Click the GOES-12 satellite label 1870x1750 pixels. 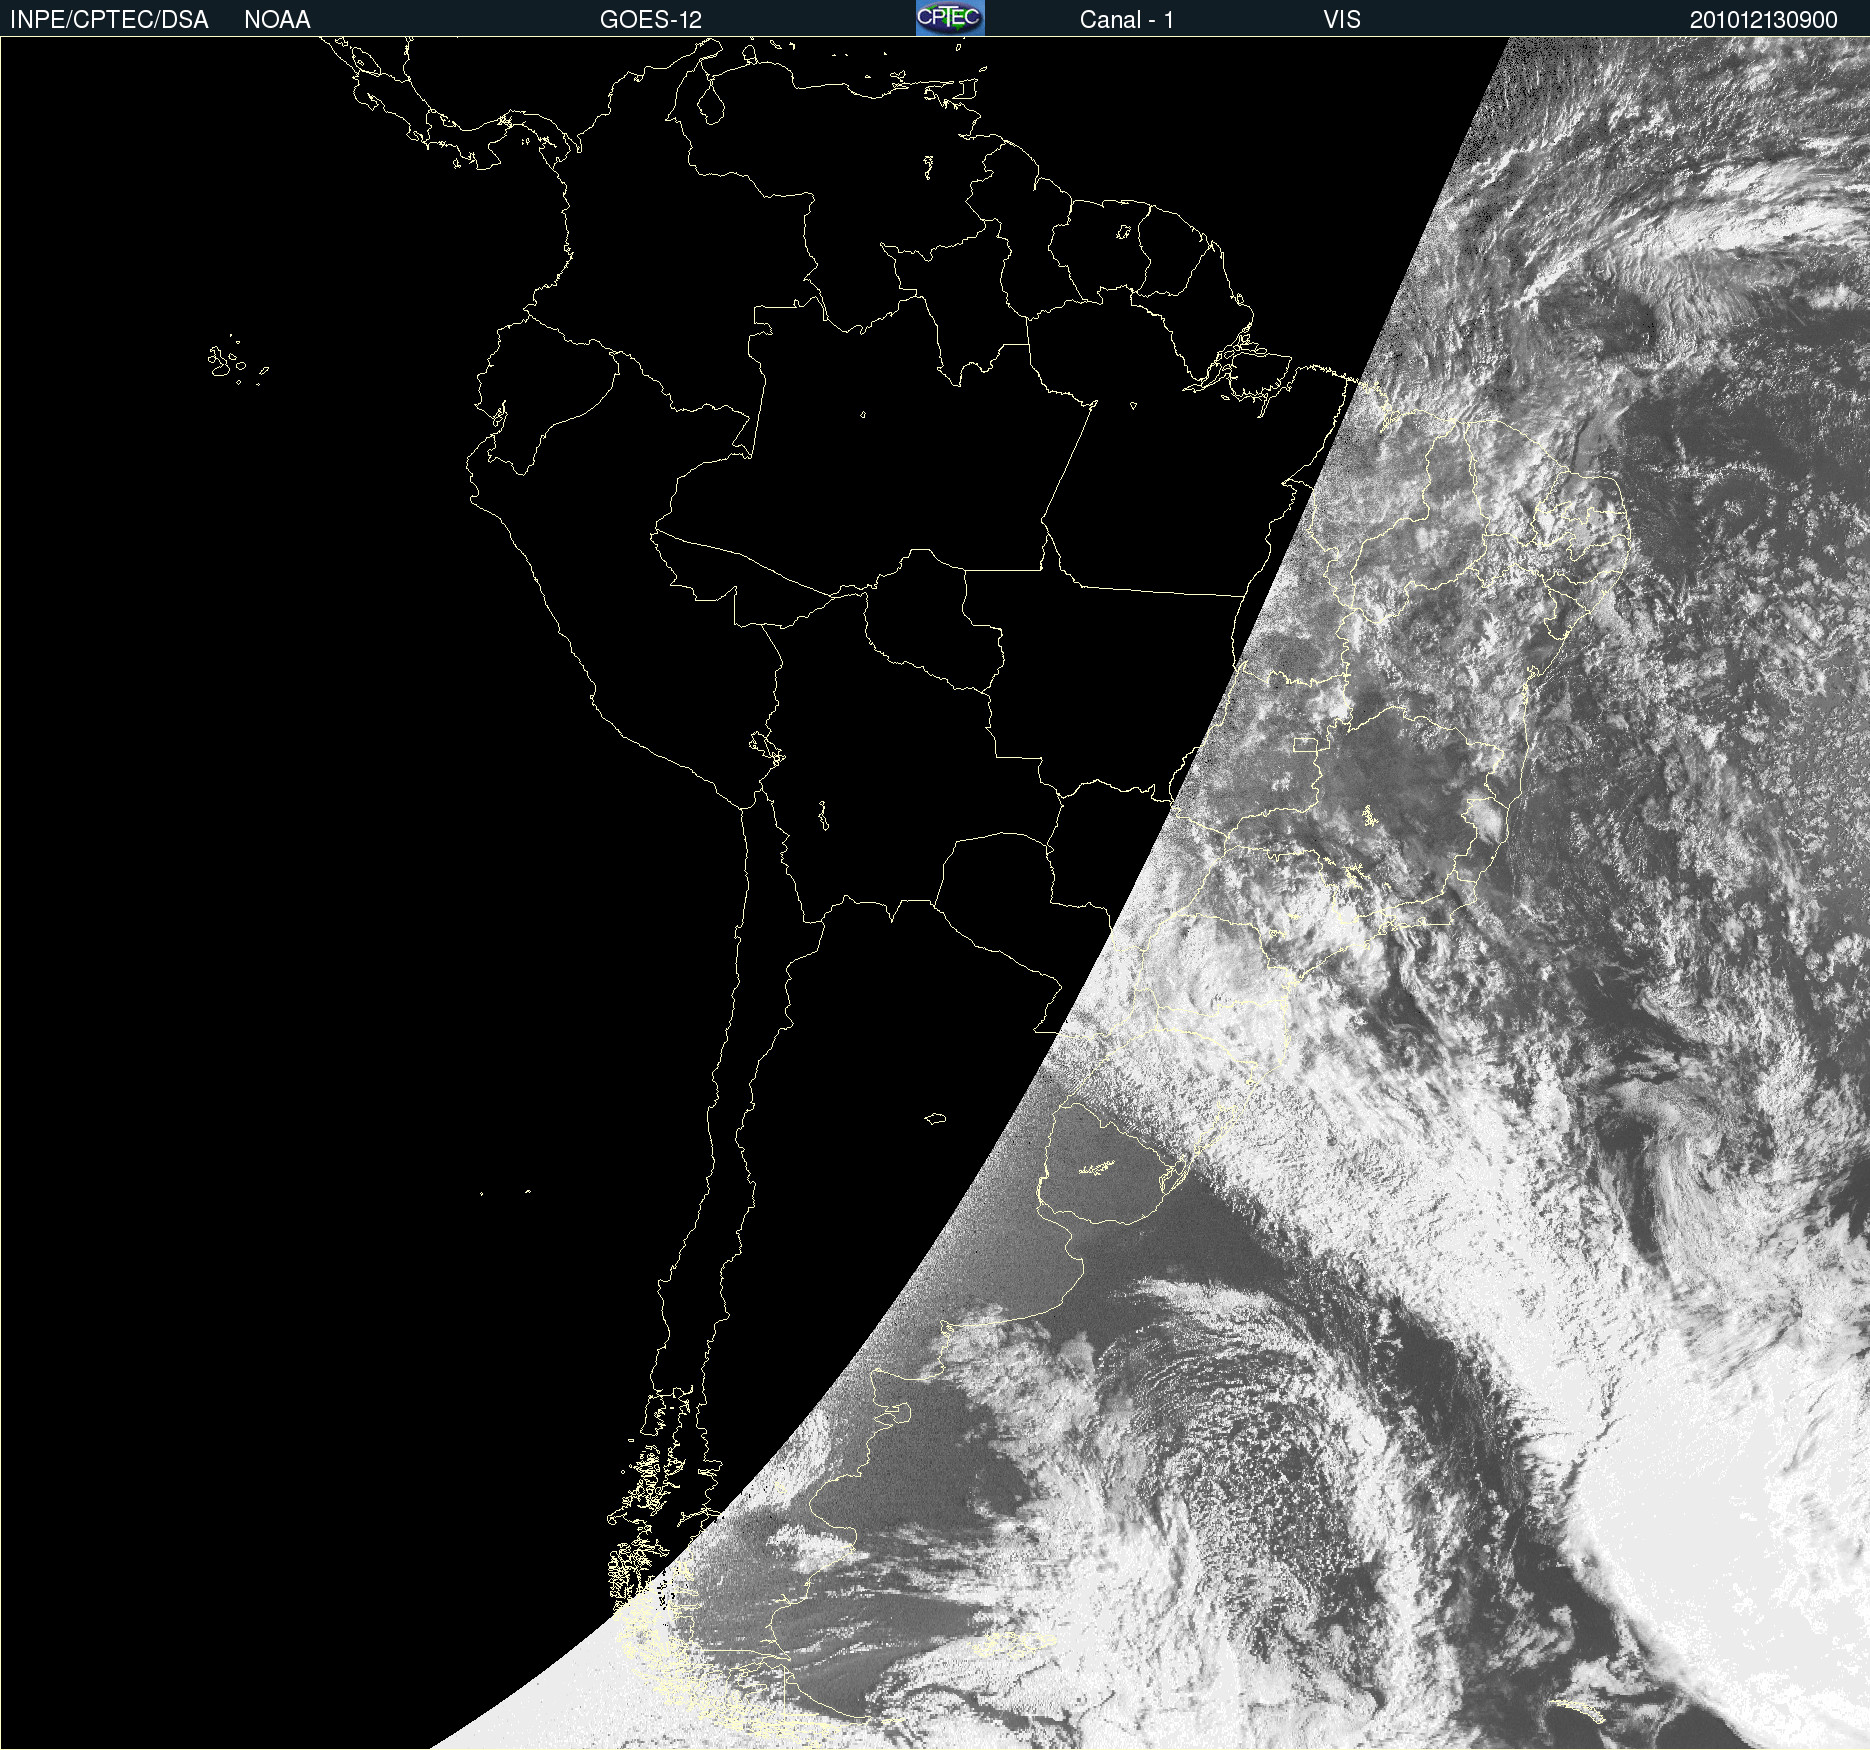coord(651,19)
